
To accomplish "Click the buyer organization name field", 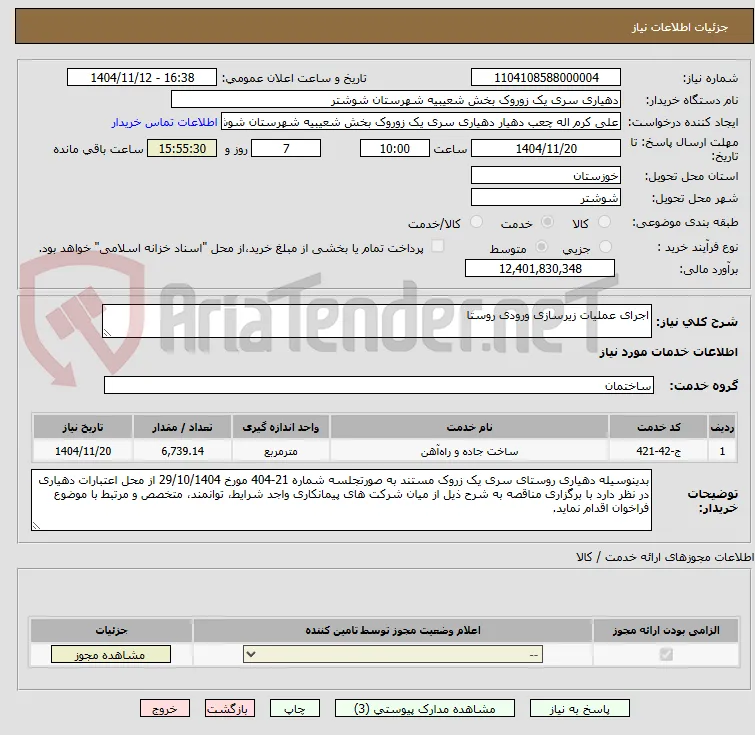I will (396, 100).
